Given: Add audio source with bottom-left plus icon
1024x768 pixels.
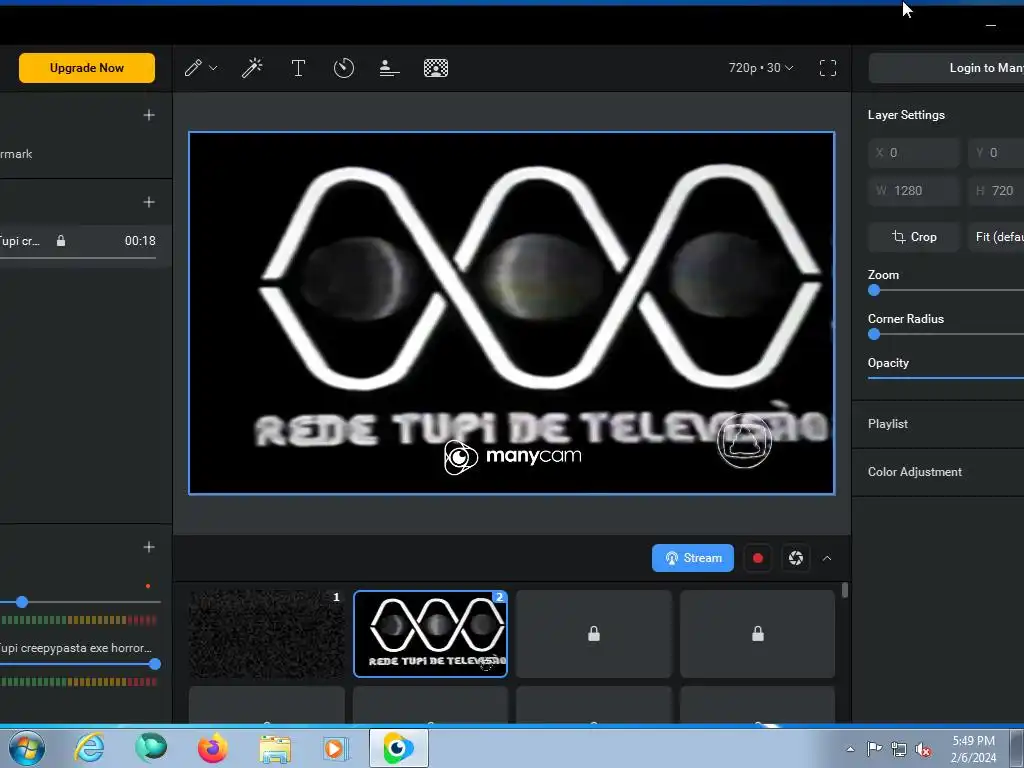Looking at the screenshot, I should point(149,547).
